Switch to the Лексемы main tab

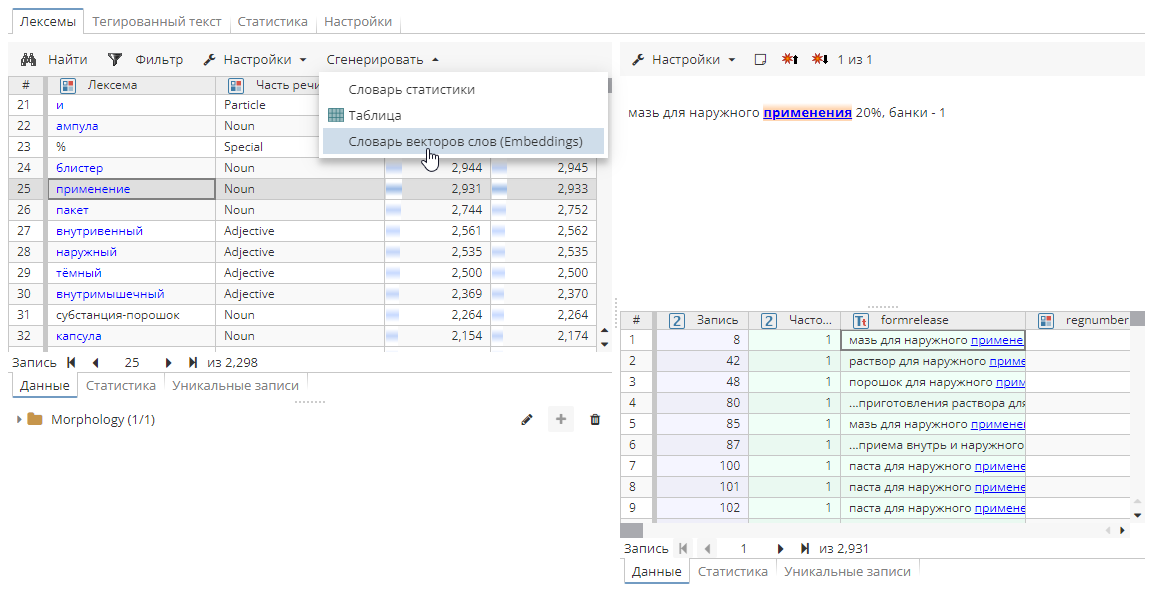47,21
